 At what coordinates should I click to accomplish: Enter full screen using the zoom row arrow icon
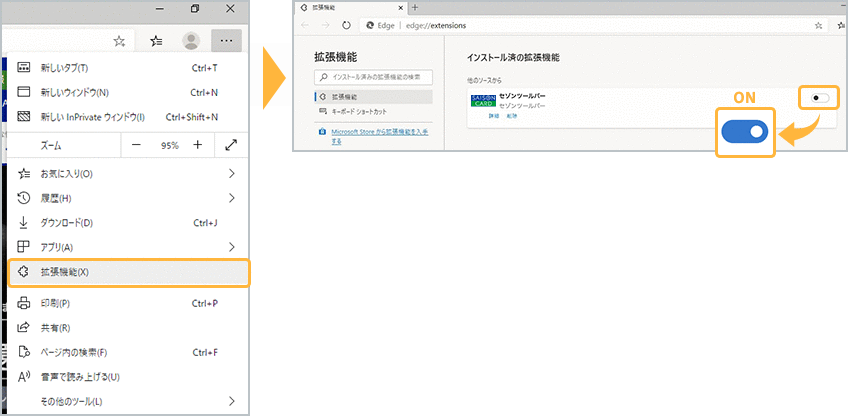pos(231,145)
